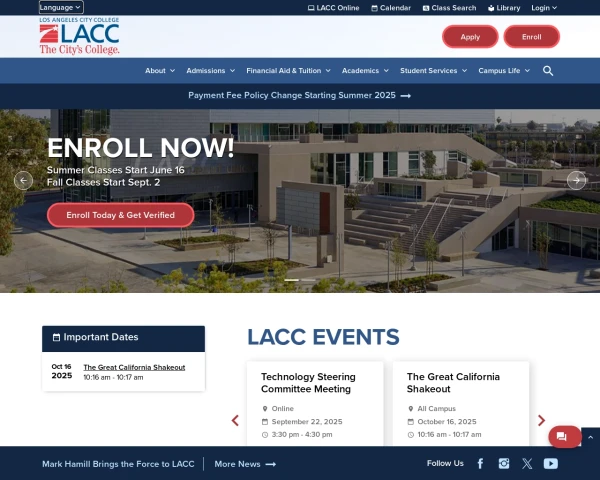The height and width of the screenshot is (480, 600).
Task: Open Financial Aid & Tuition menu
Action: click(x=288, y=70)
